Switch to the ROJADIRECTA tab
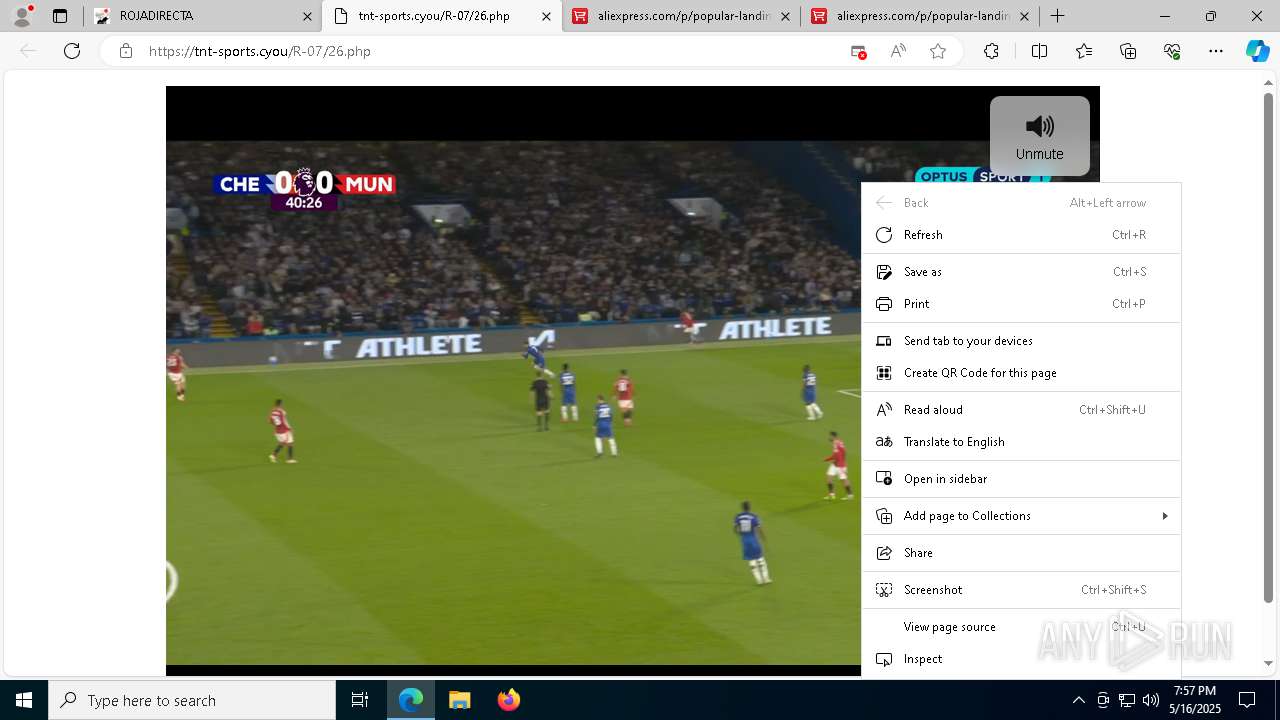Screen dimensions: 1280x720 pos(202,16)
